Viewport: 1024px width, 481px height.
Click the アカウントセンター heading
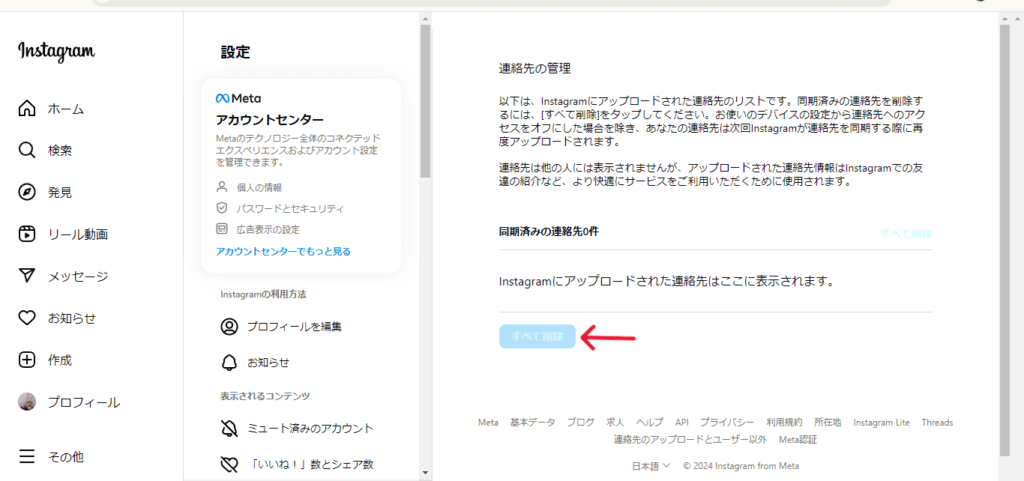(269, 121)
